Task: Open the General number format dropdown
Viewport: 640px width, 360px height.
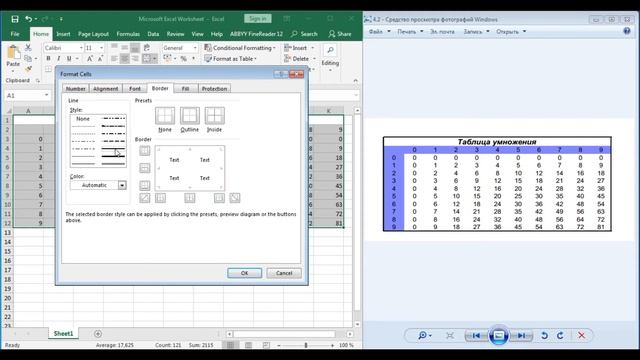Action: pyautogui.click(x=195, y=48)
